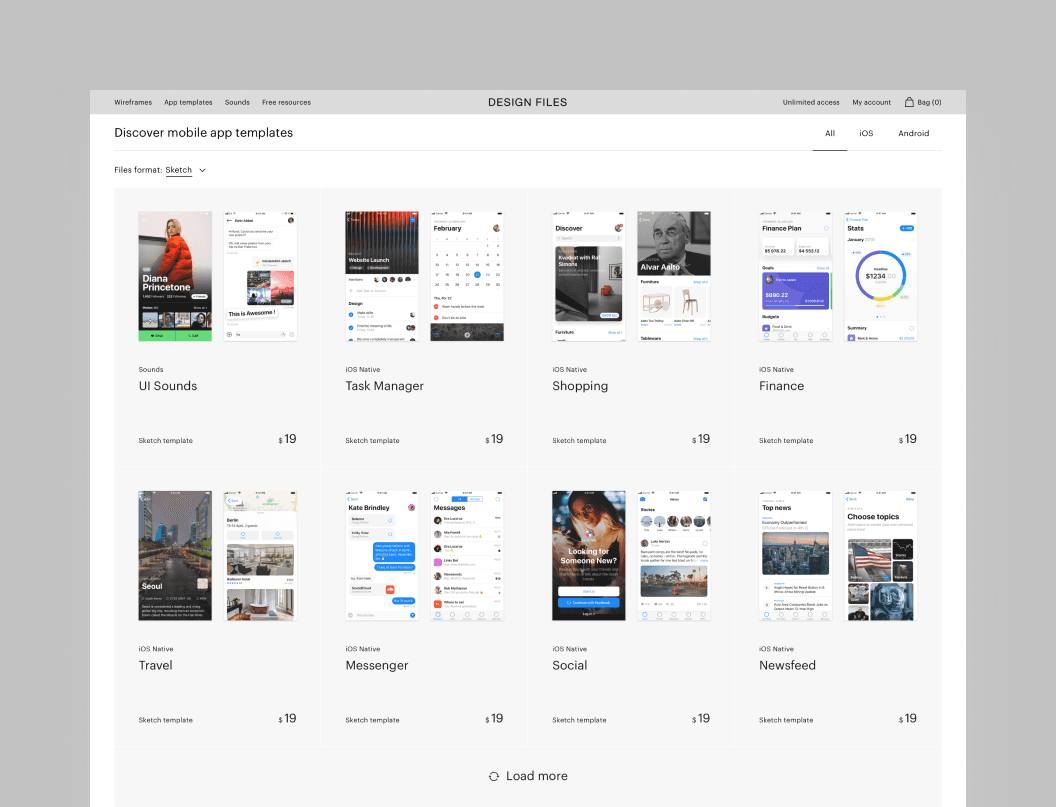Expand the Files format chevron arrow
This screenshot has height=807, width=1056.
coord(202,170)
